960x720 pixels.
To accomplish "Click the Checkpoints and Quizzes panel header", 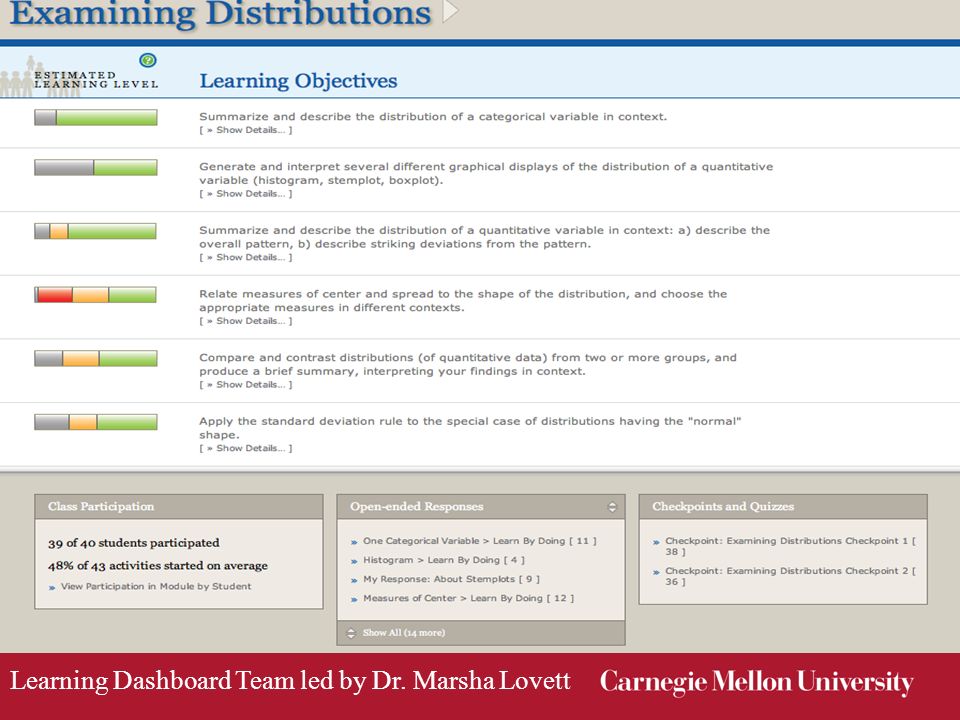I will [783, 507].
